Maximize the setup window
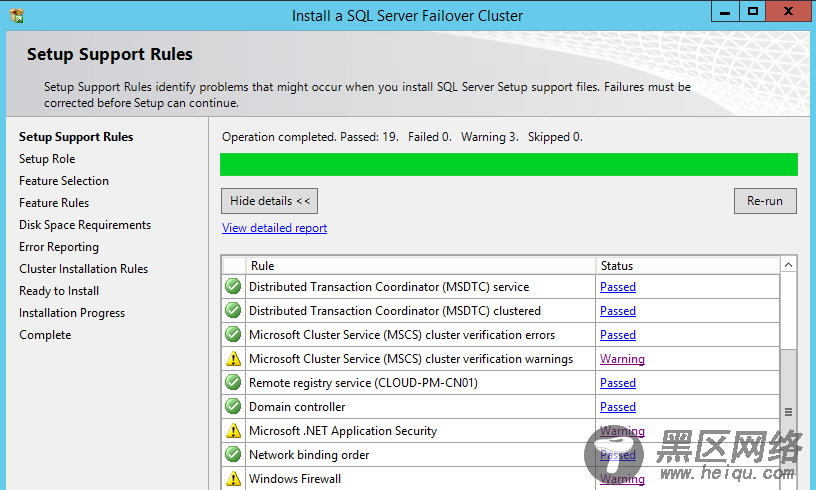 [x=752, y=11]
